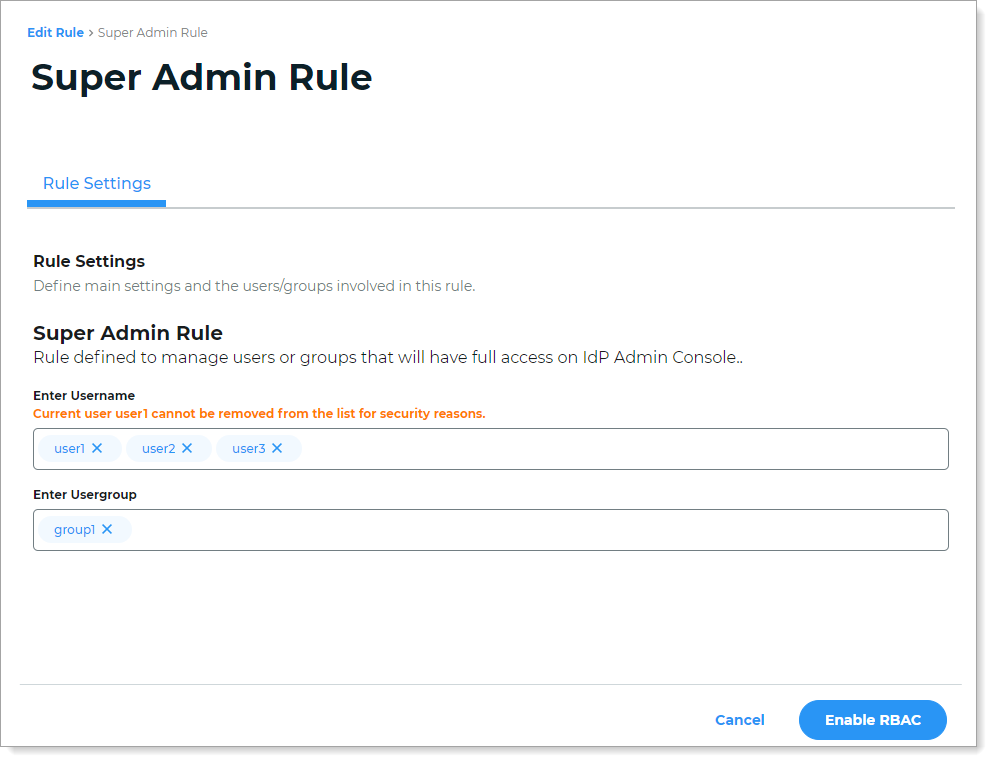The image size is (992, 762).
Task: Select the user1 chip
Action: pyautogui.click(x=70, y=448)
